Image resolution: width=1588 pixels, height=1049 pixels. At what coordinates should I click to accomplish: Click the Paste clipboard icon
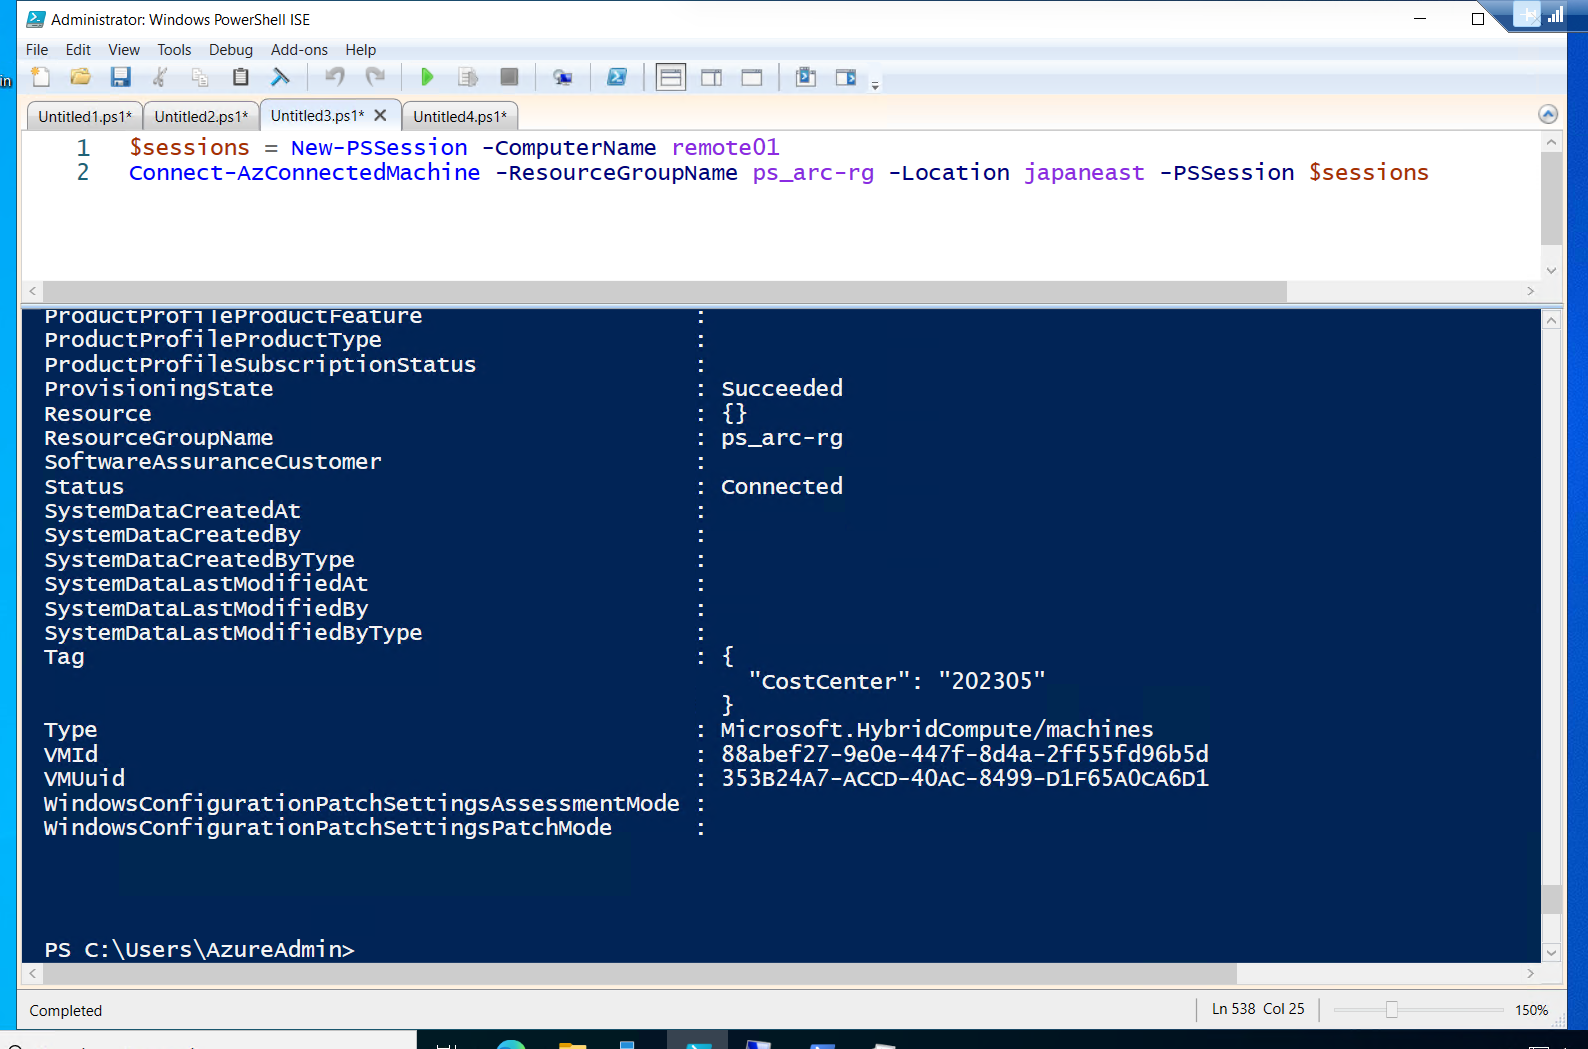[240, 77]
